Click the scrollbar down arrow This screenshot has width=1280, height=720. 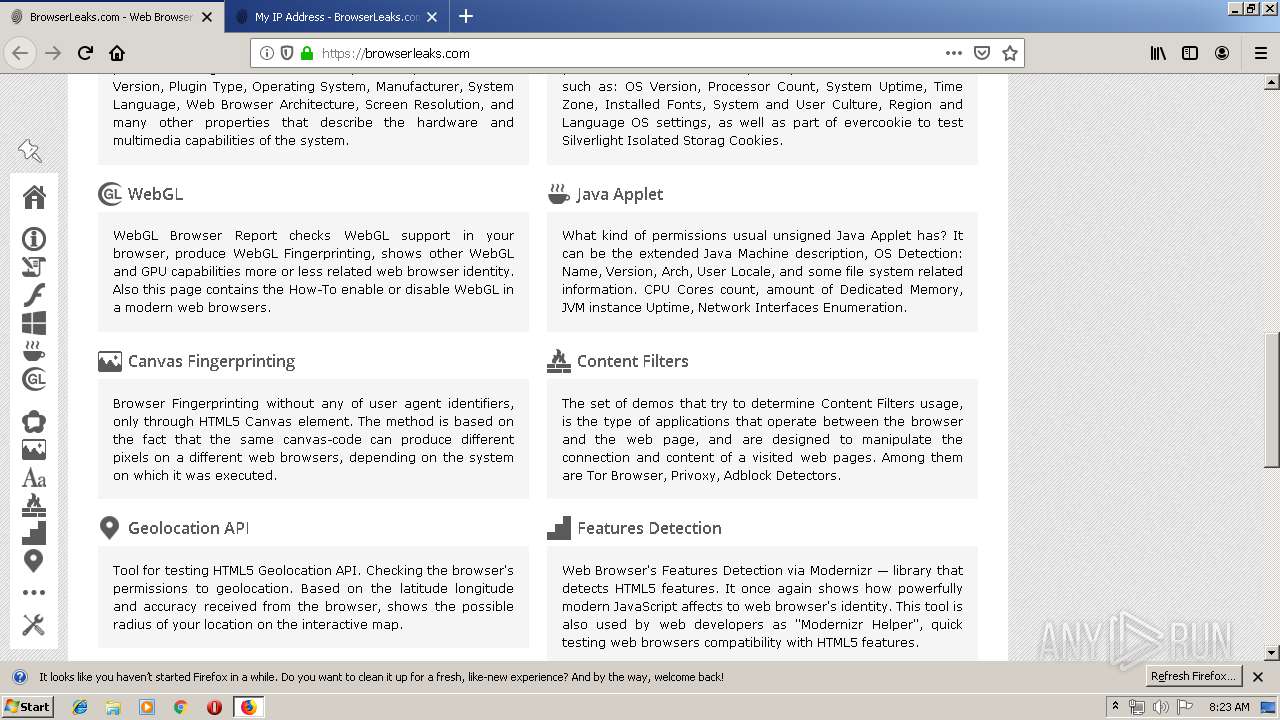pyautogui.click(x=1272, y=653)
